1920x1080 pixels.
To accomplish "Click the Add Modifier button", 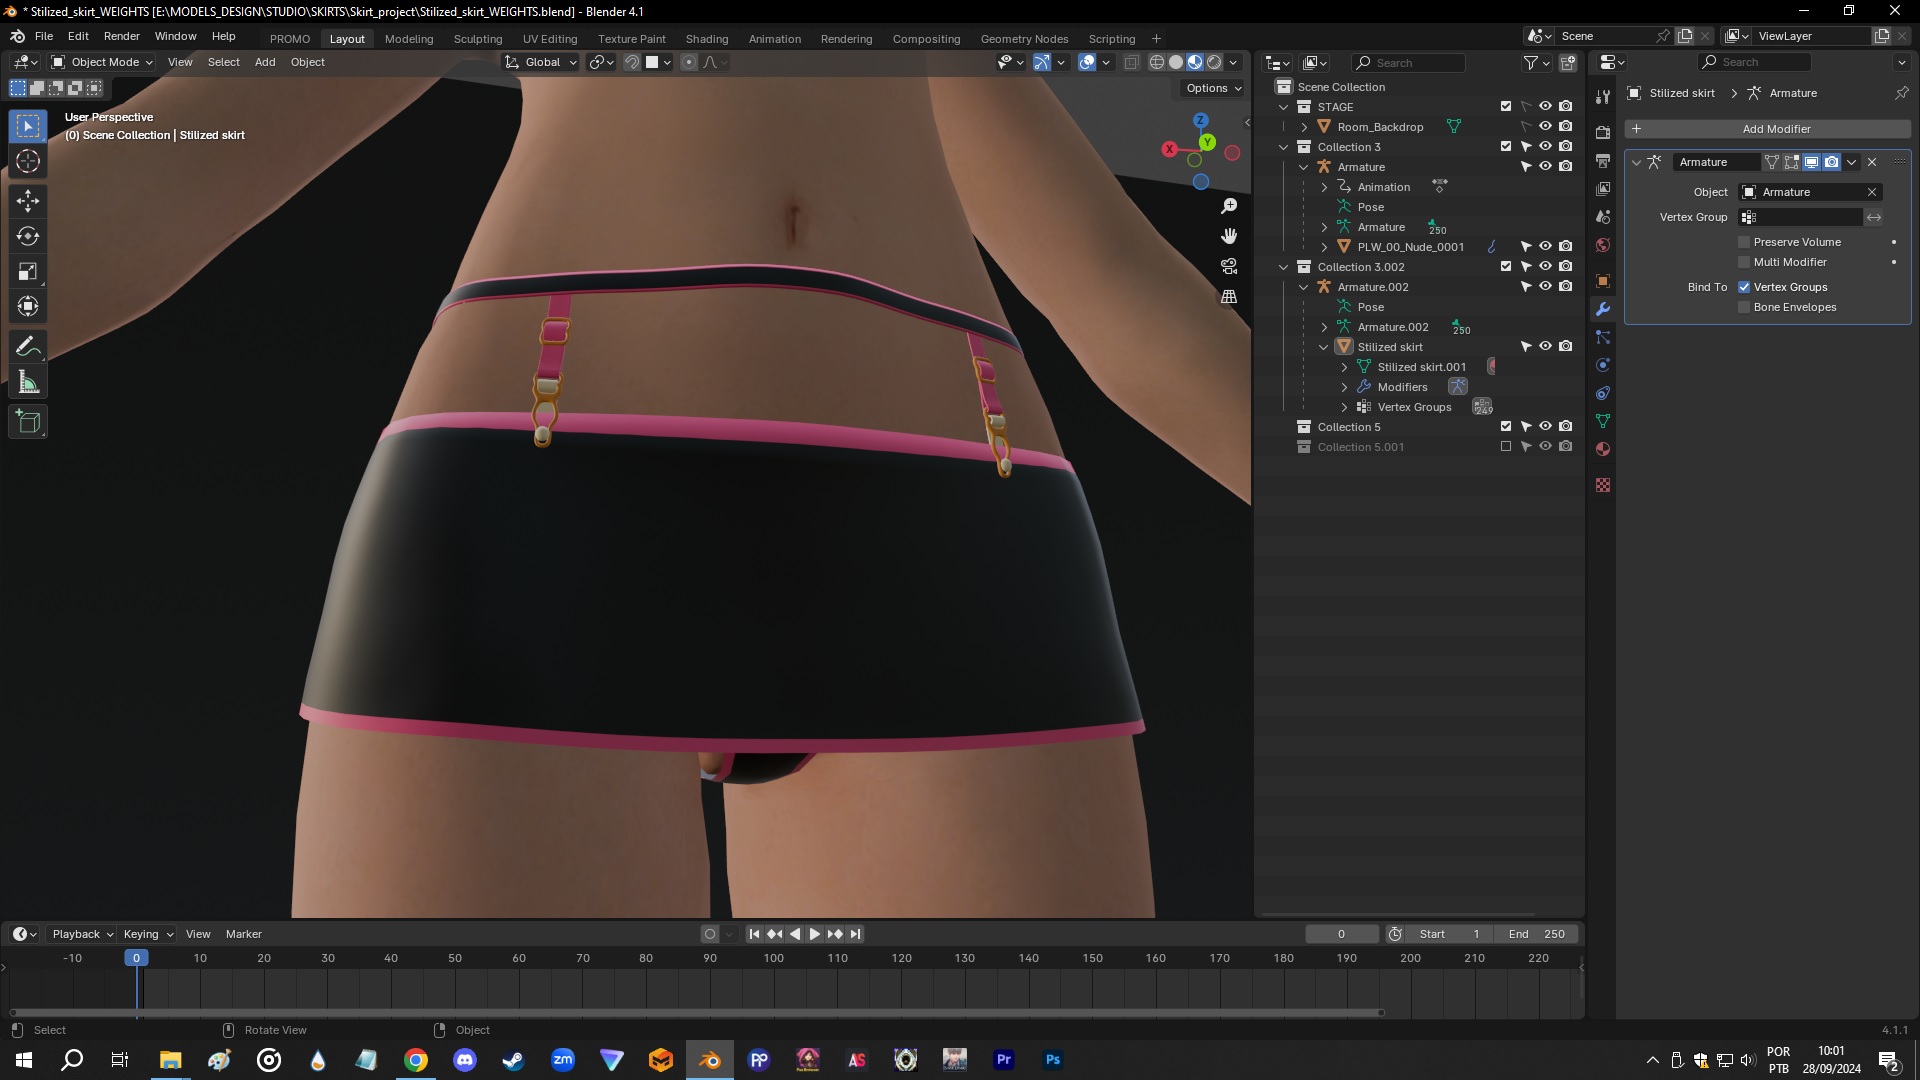I will (x=1776, y=129).
